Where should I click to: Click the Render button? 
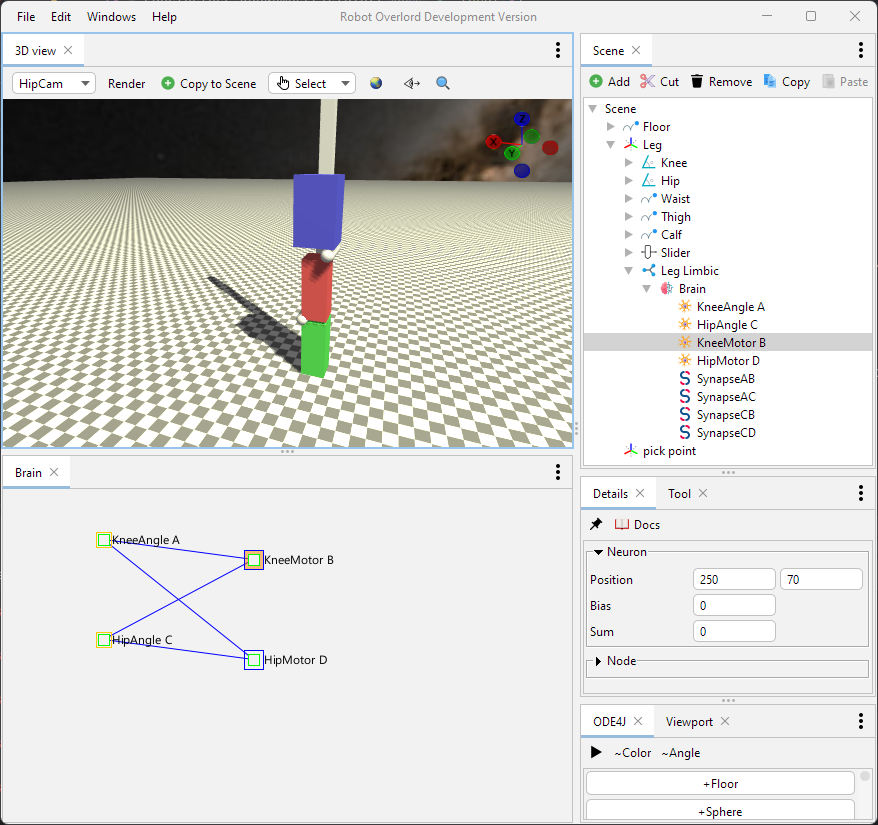[127, 83]
